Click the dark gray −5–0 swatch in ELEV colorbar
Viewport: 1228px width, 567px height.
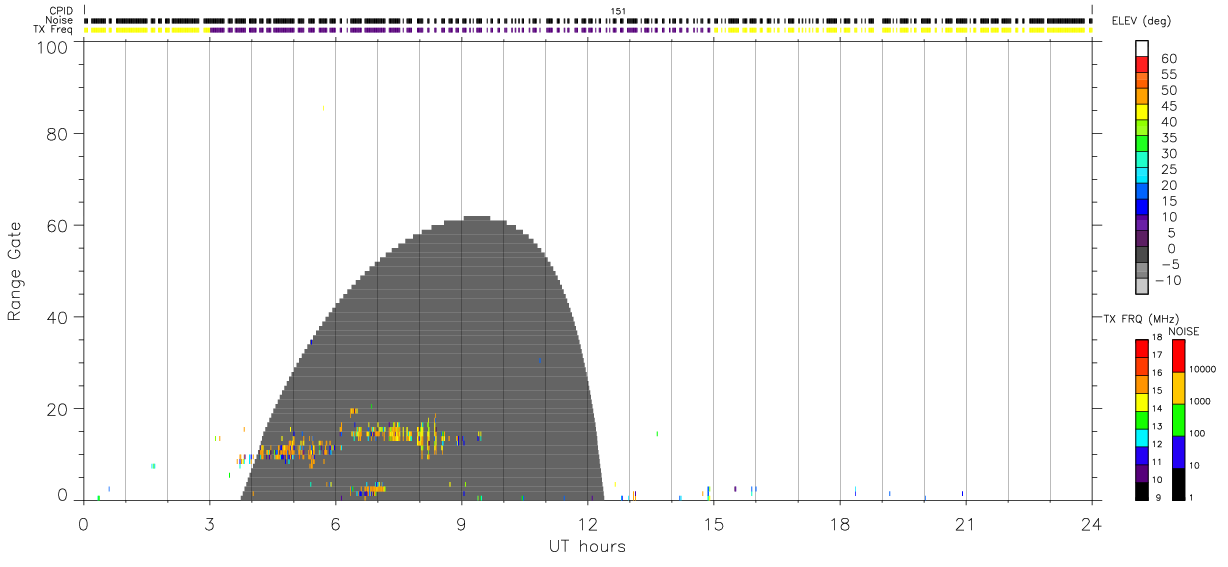(1142, 255)
